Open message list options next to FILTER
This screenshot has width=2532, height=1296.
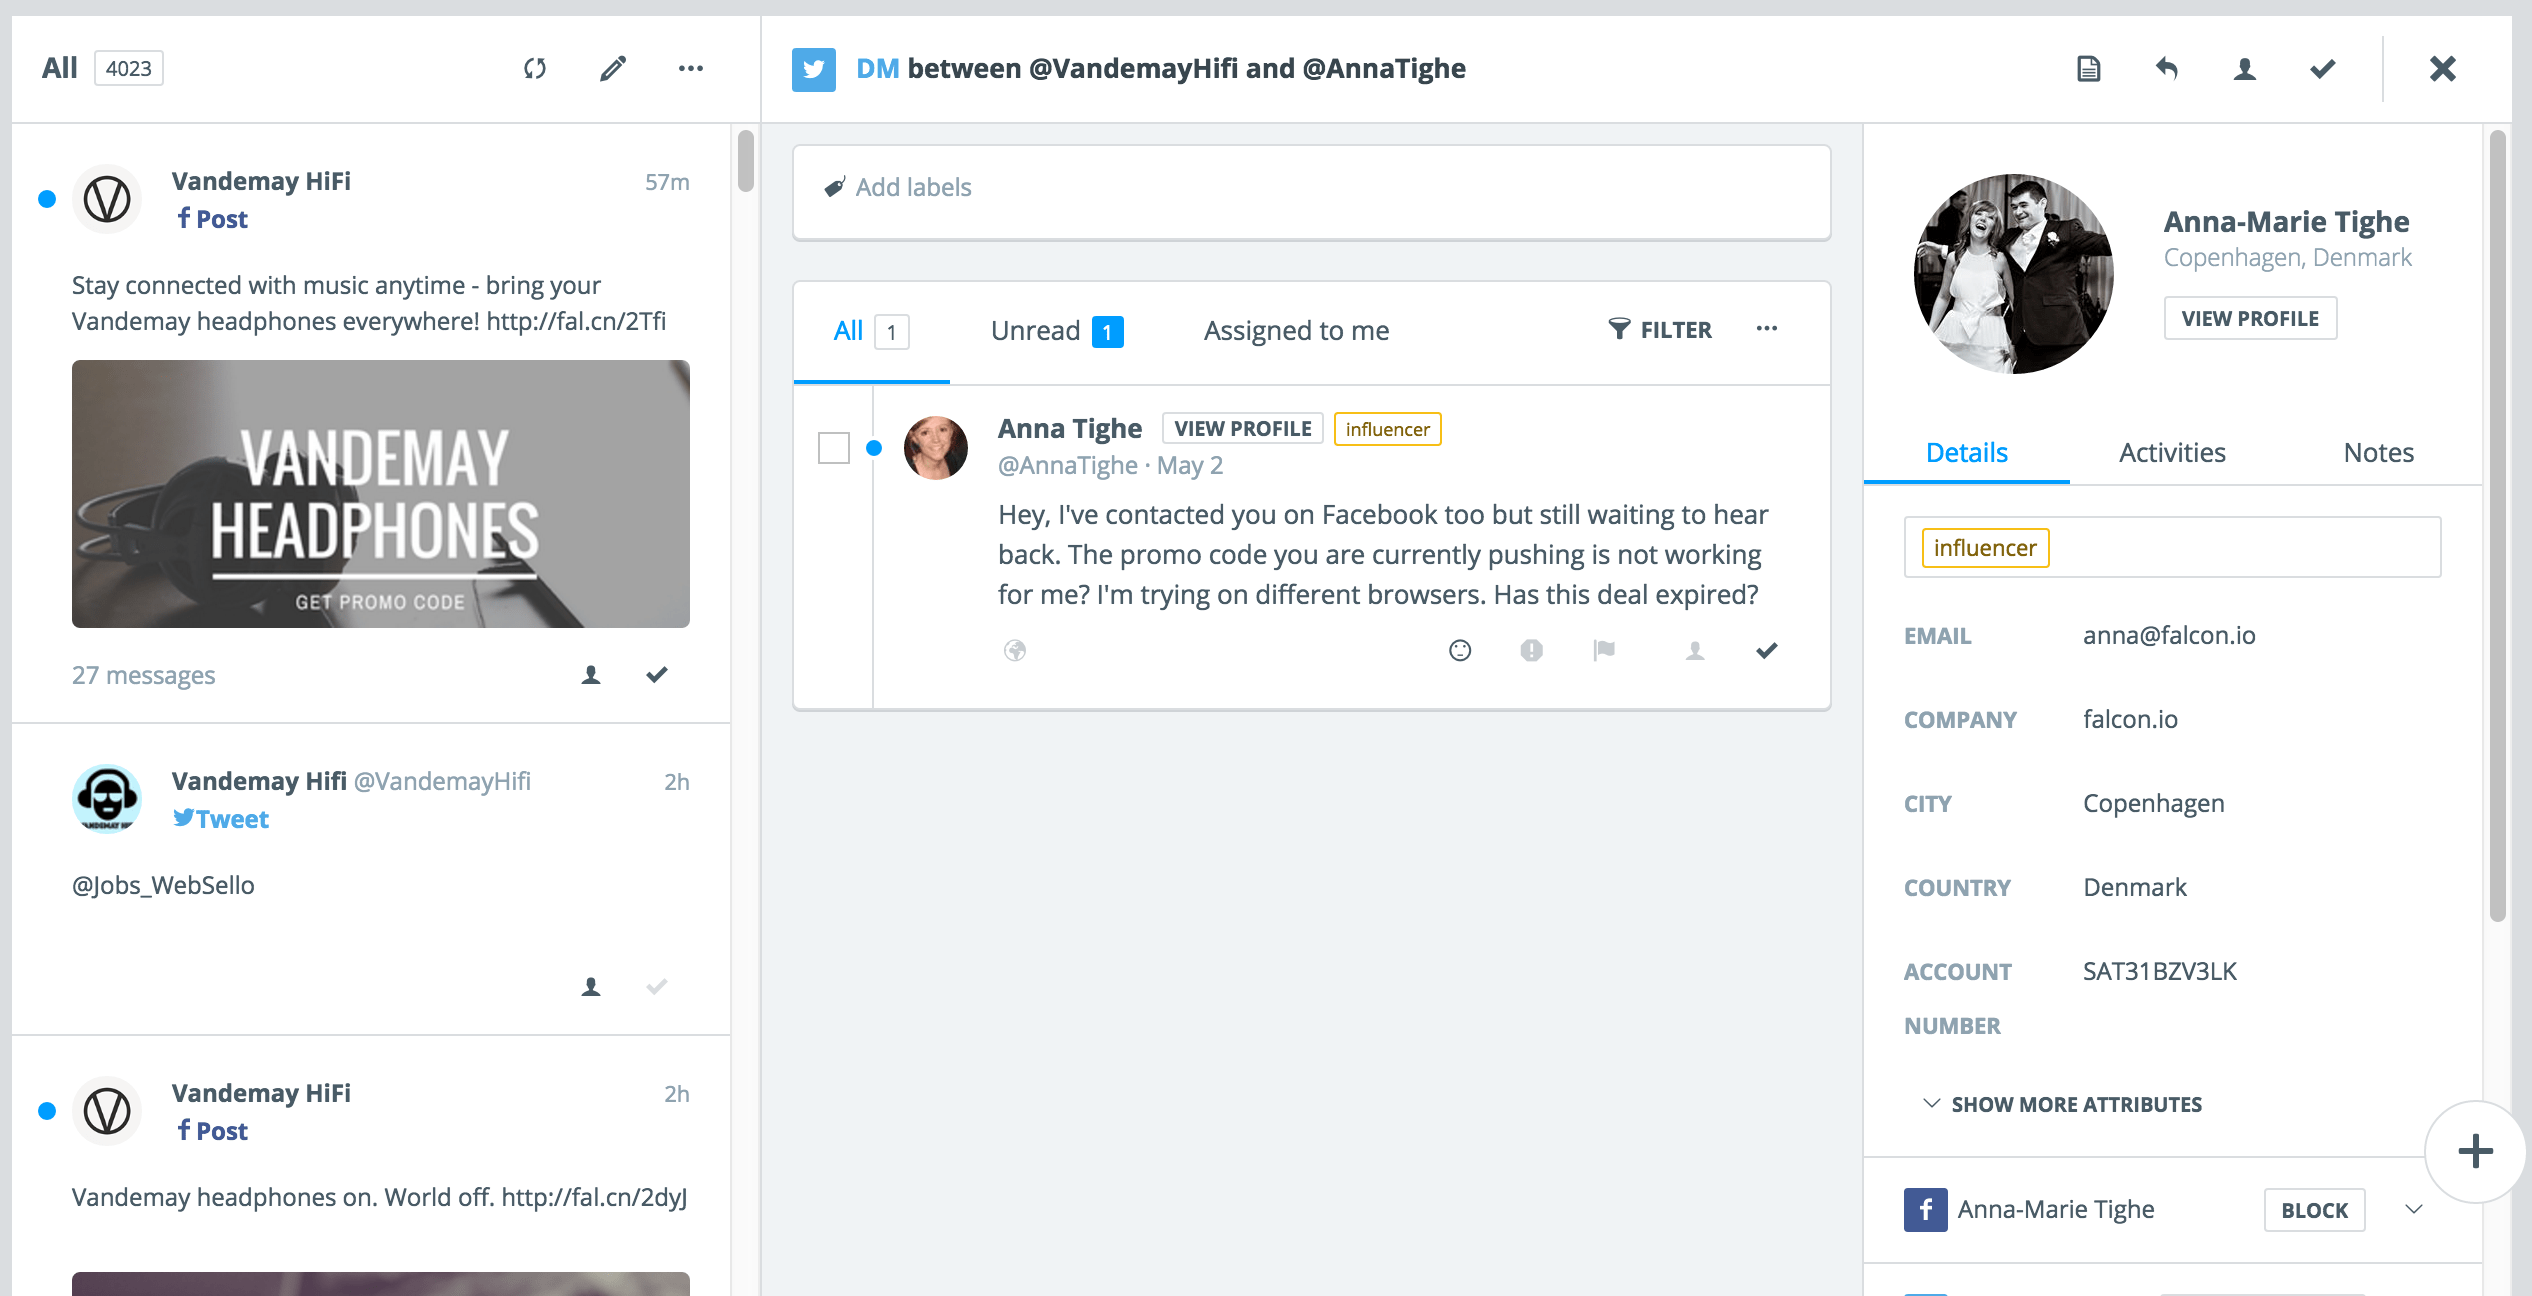pyautogui.click(x=1767, y=329)
